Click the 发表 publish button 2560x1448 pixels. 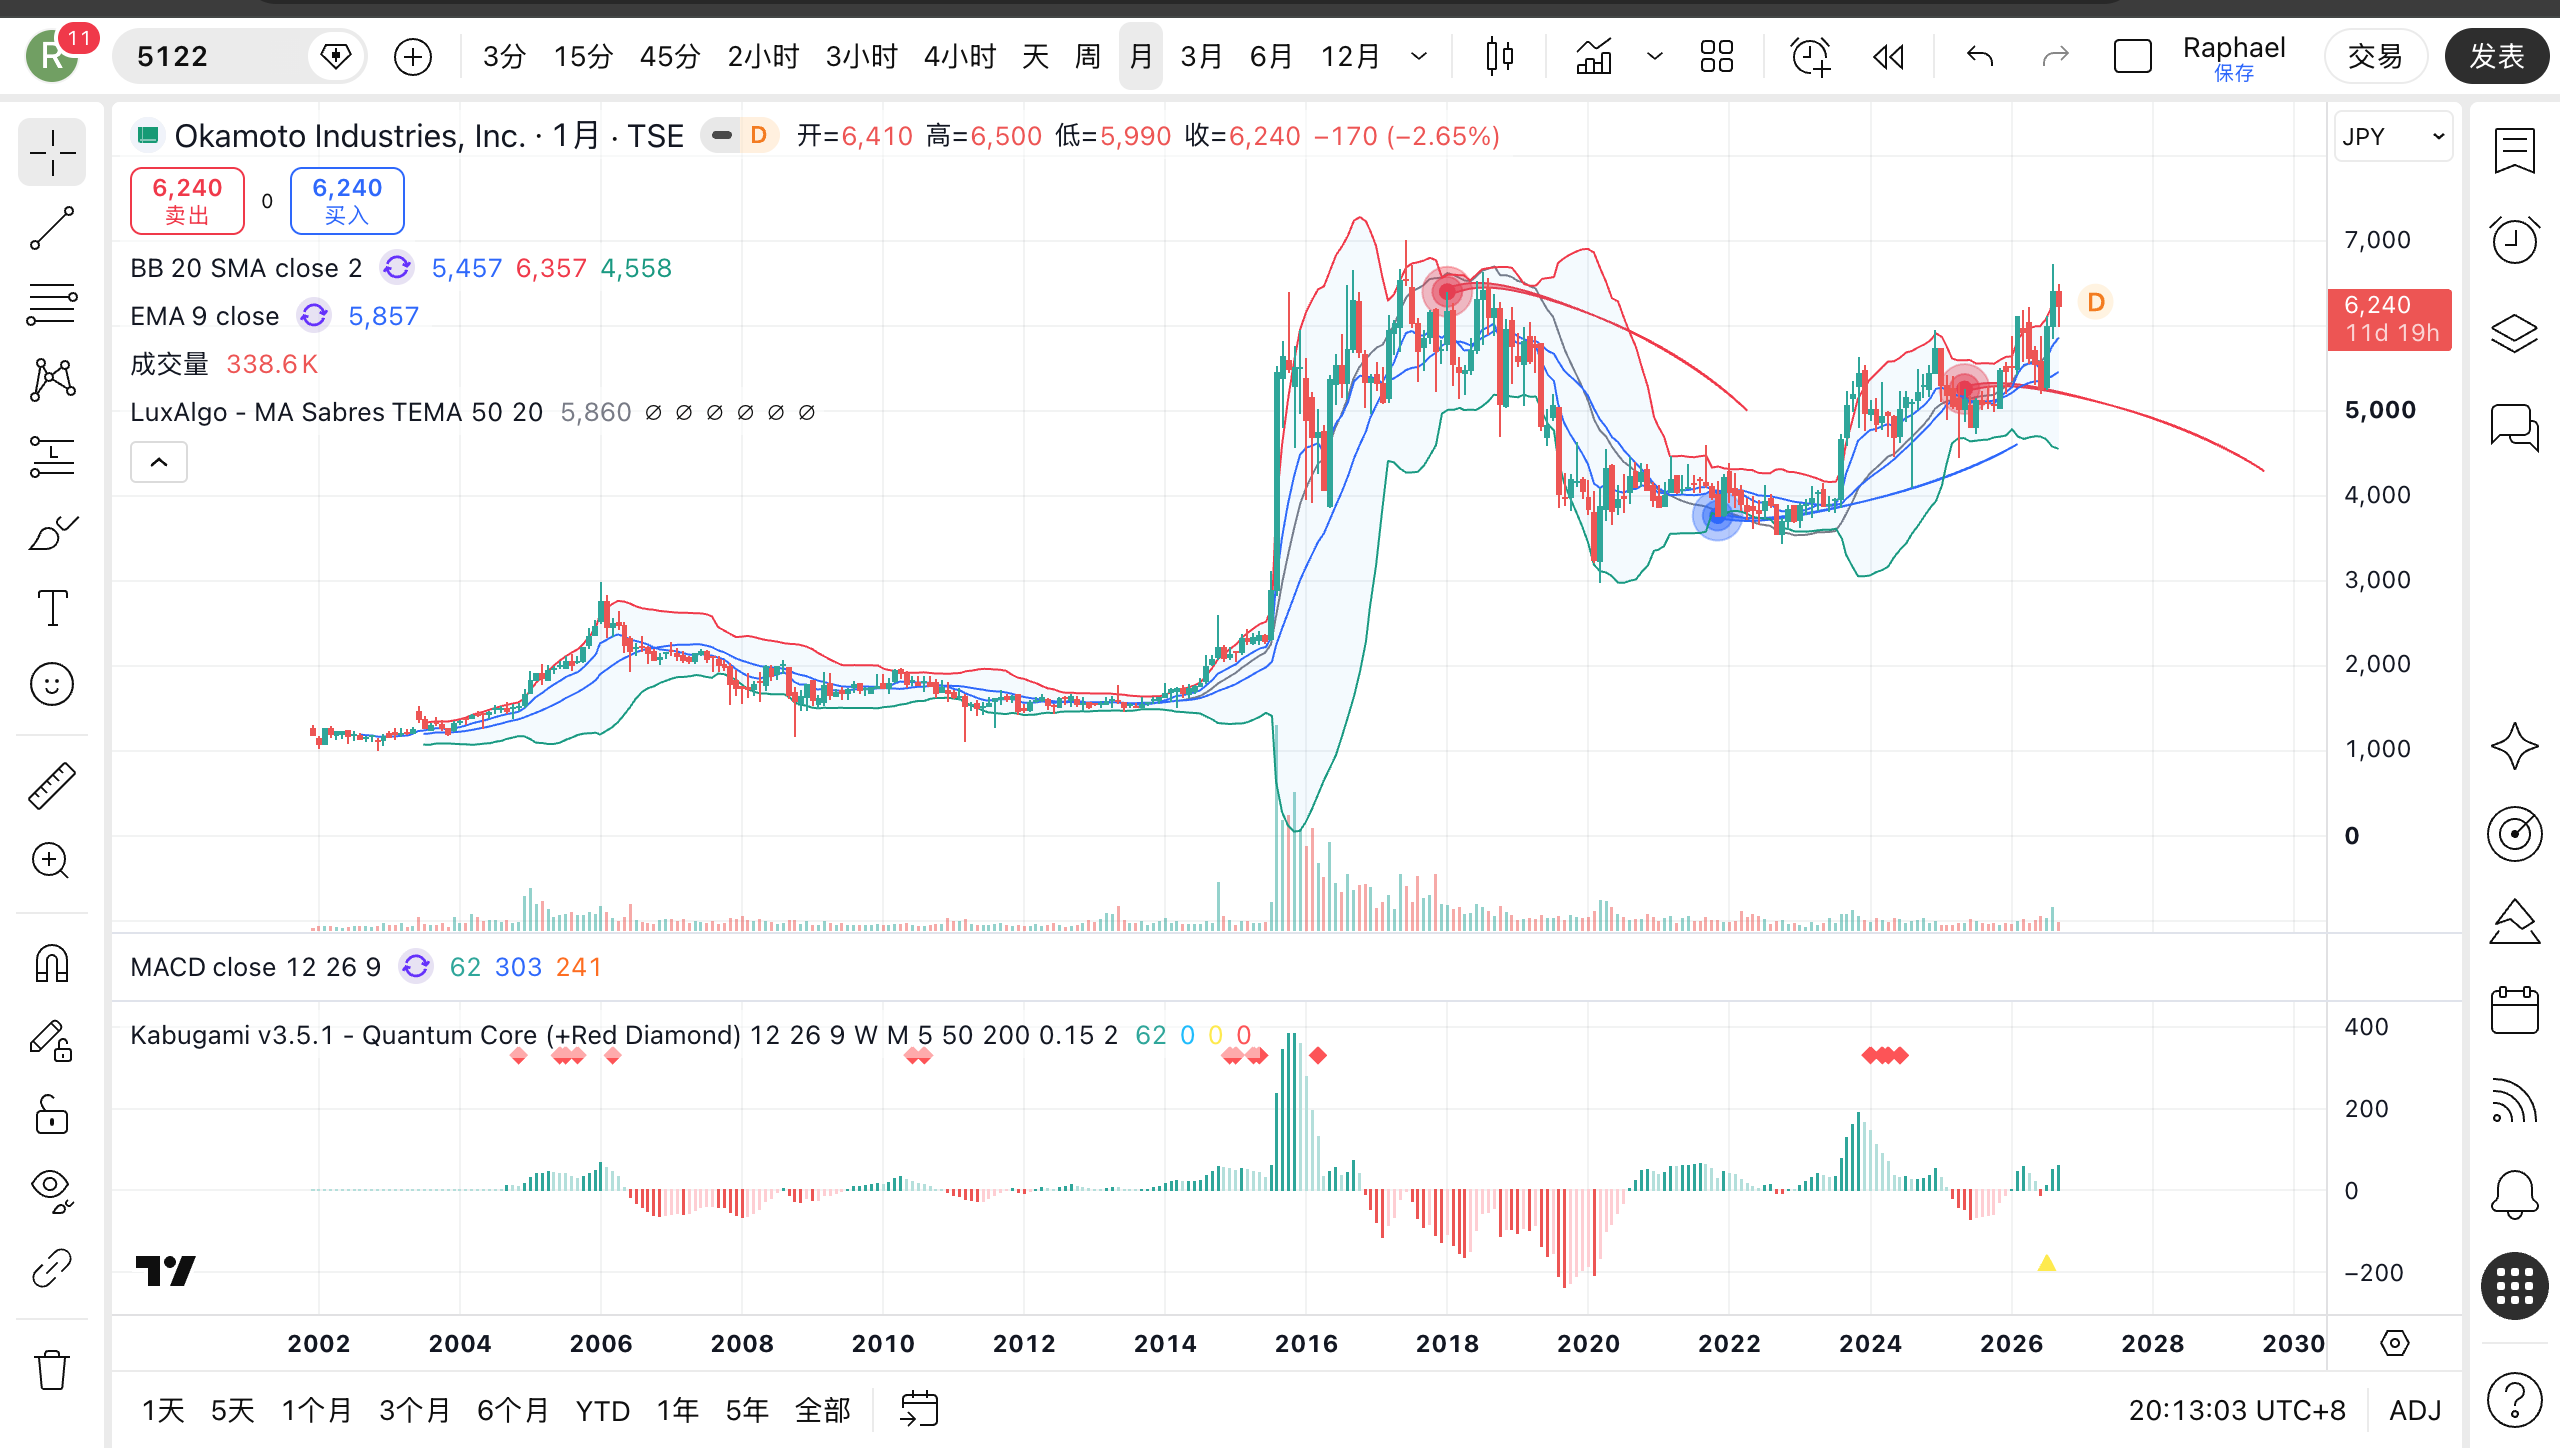[2497, 56]
